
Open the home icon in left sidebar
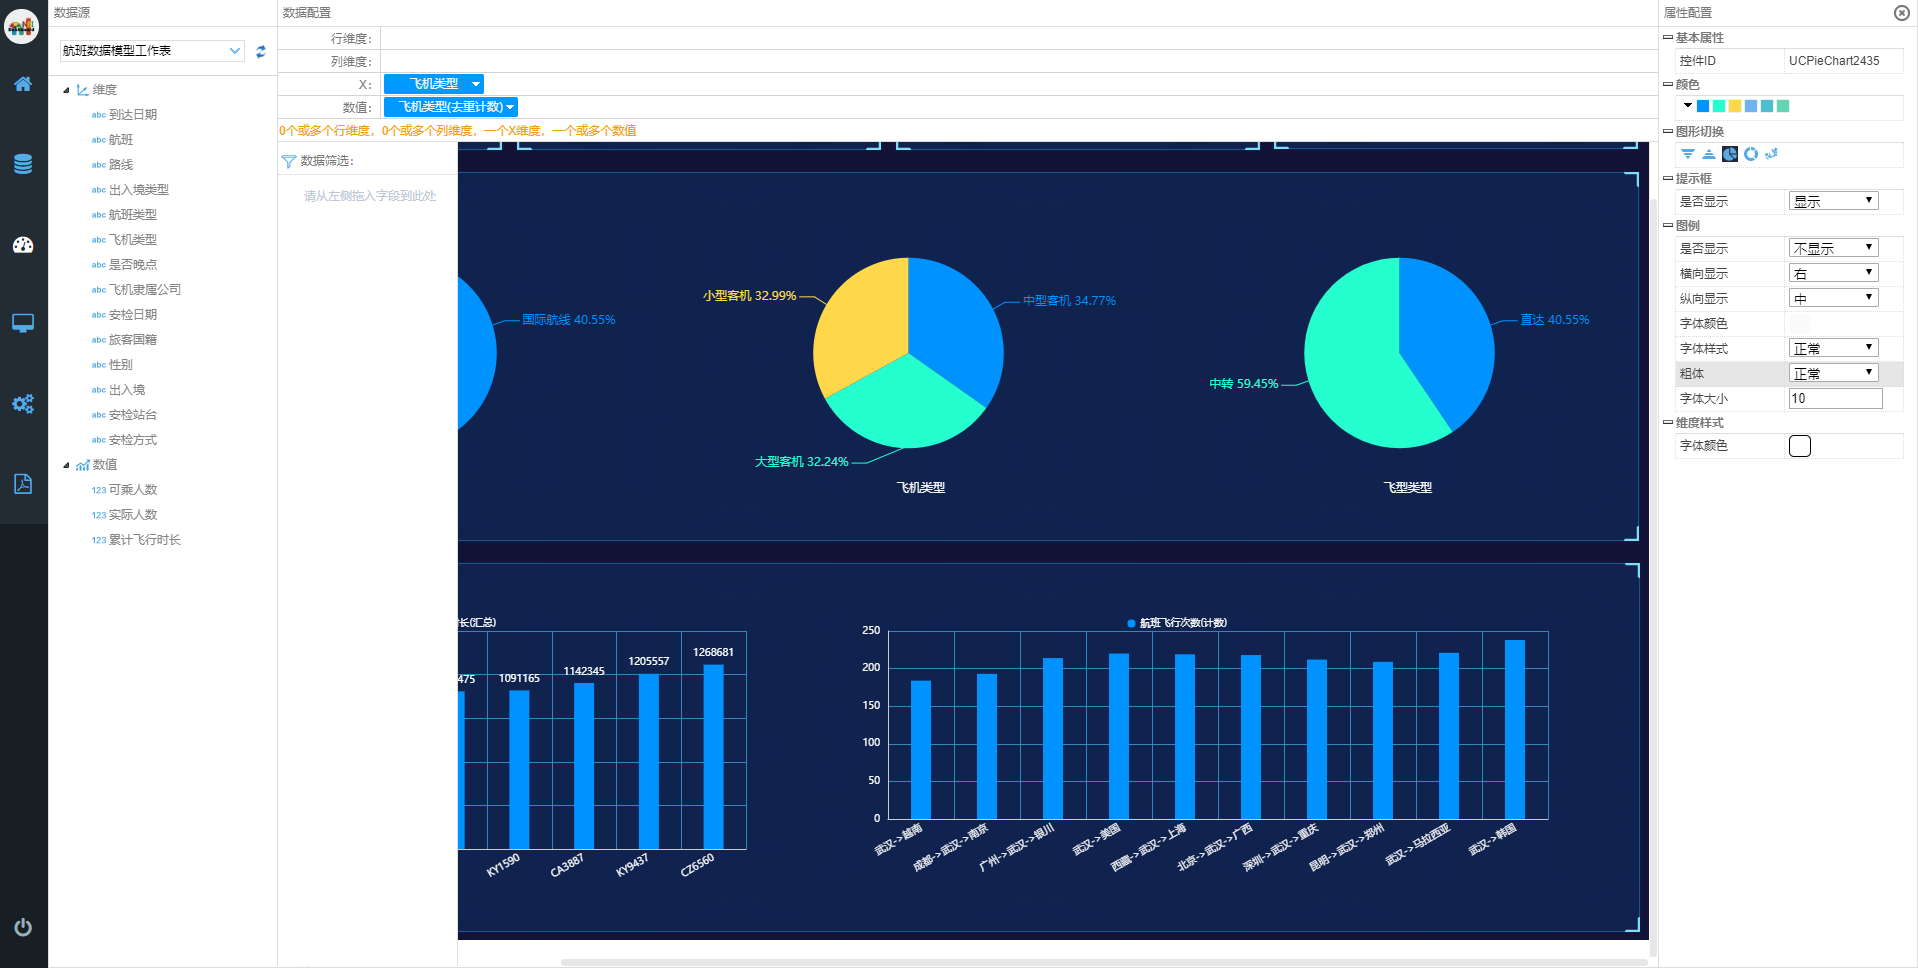tap(23, 84)
